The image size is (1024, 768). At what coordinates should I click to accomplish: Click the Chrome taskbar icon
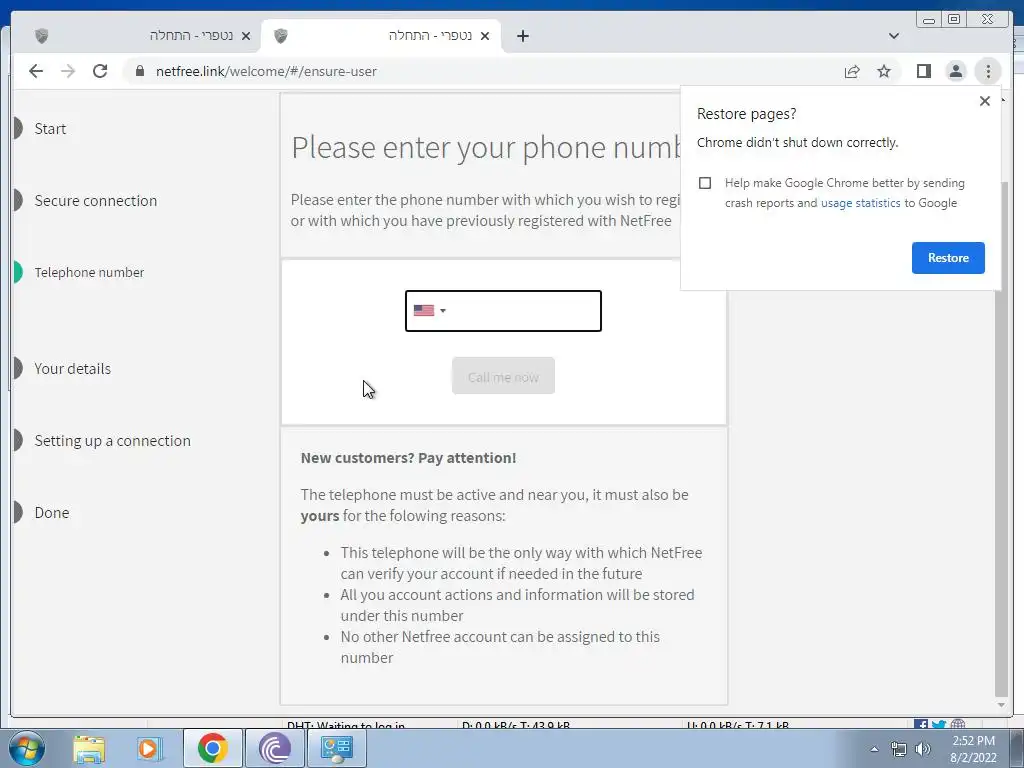tap(212, 748)
